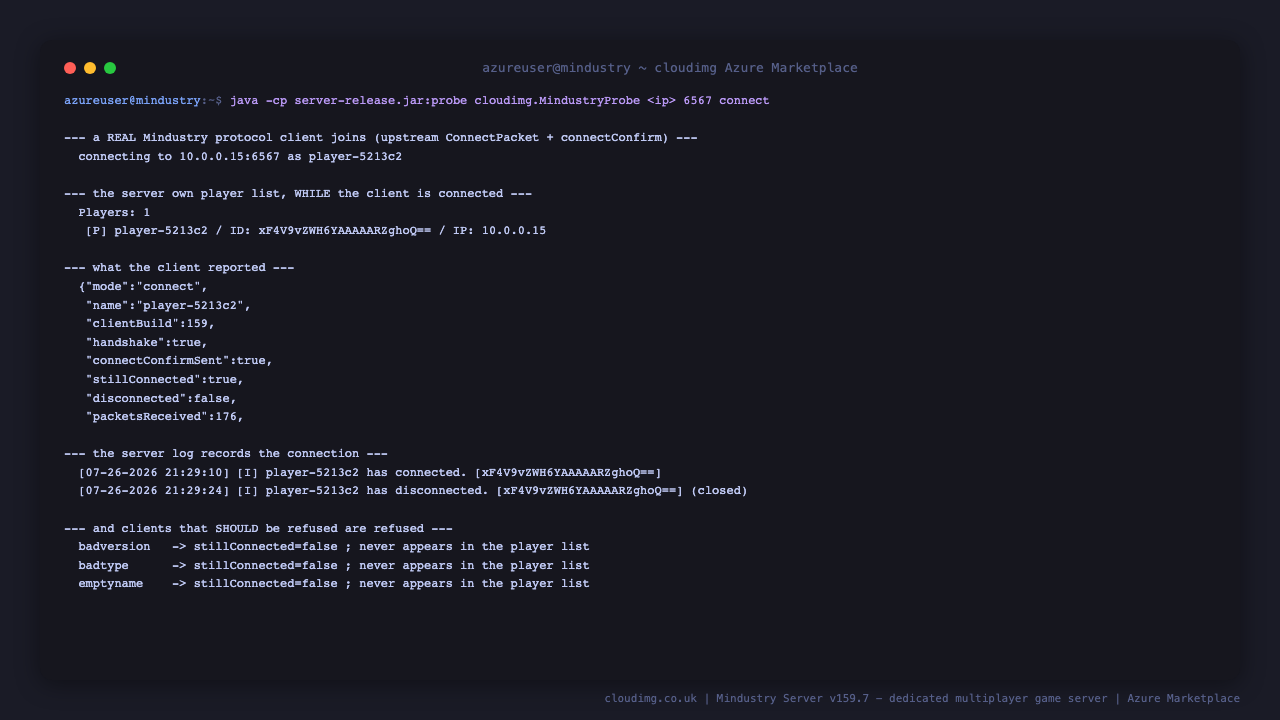Click the {"mode":"connect", line

[x=143, y=287]
